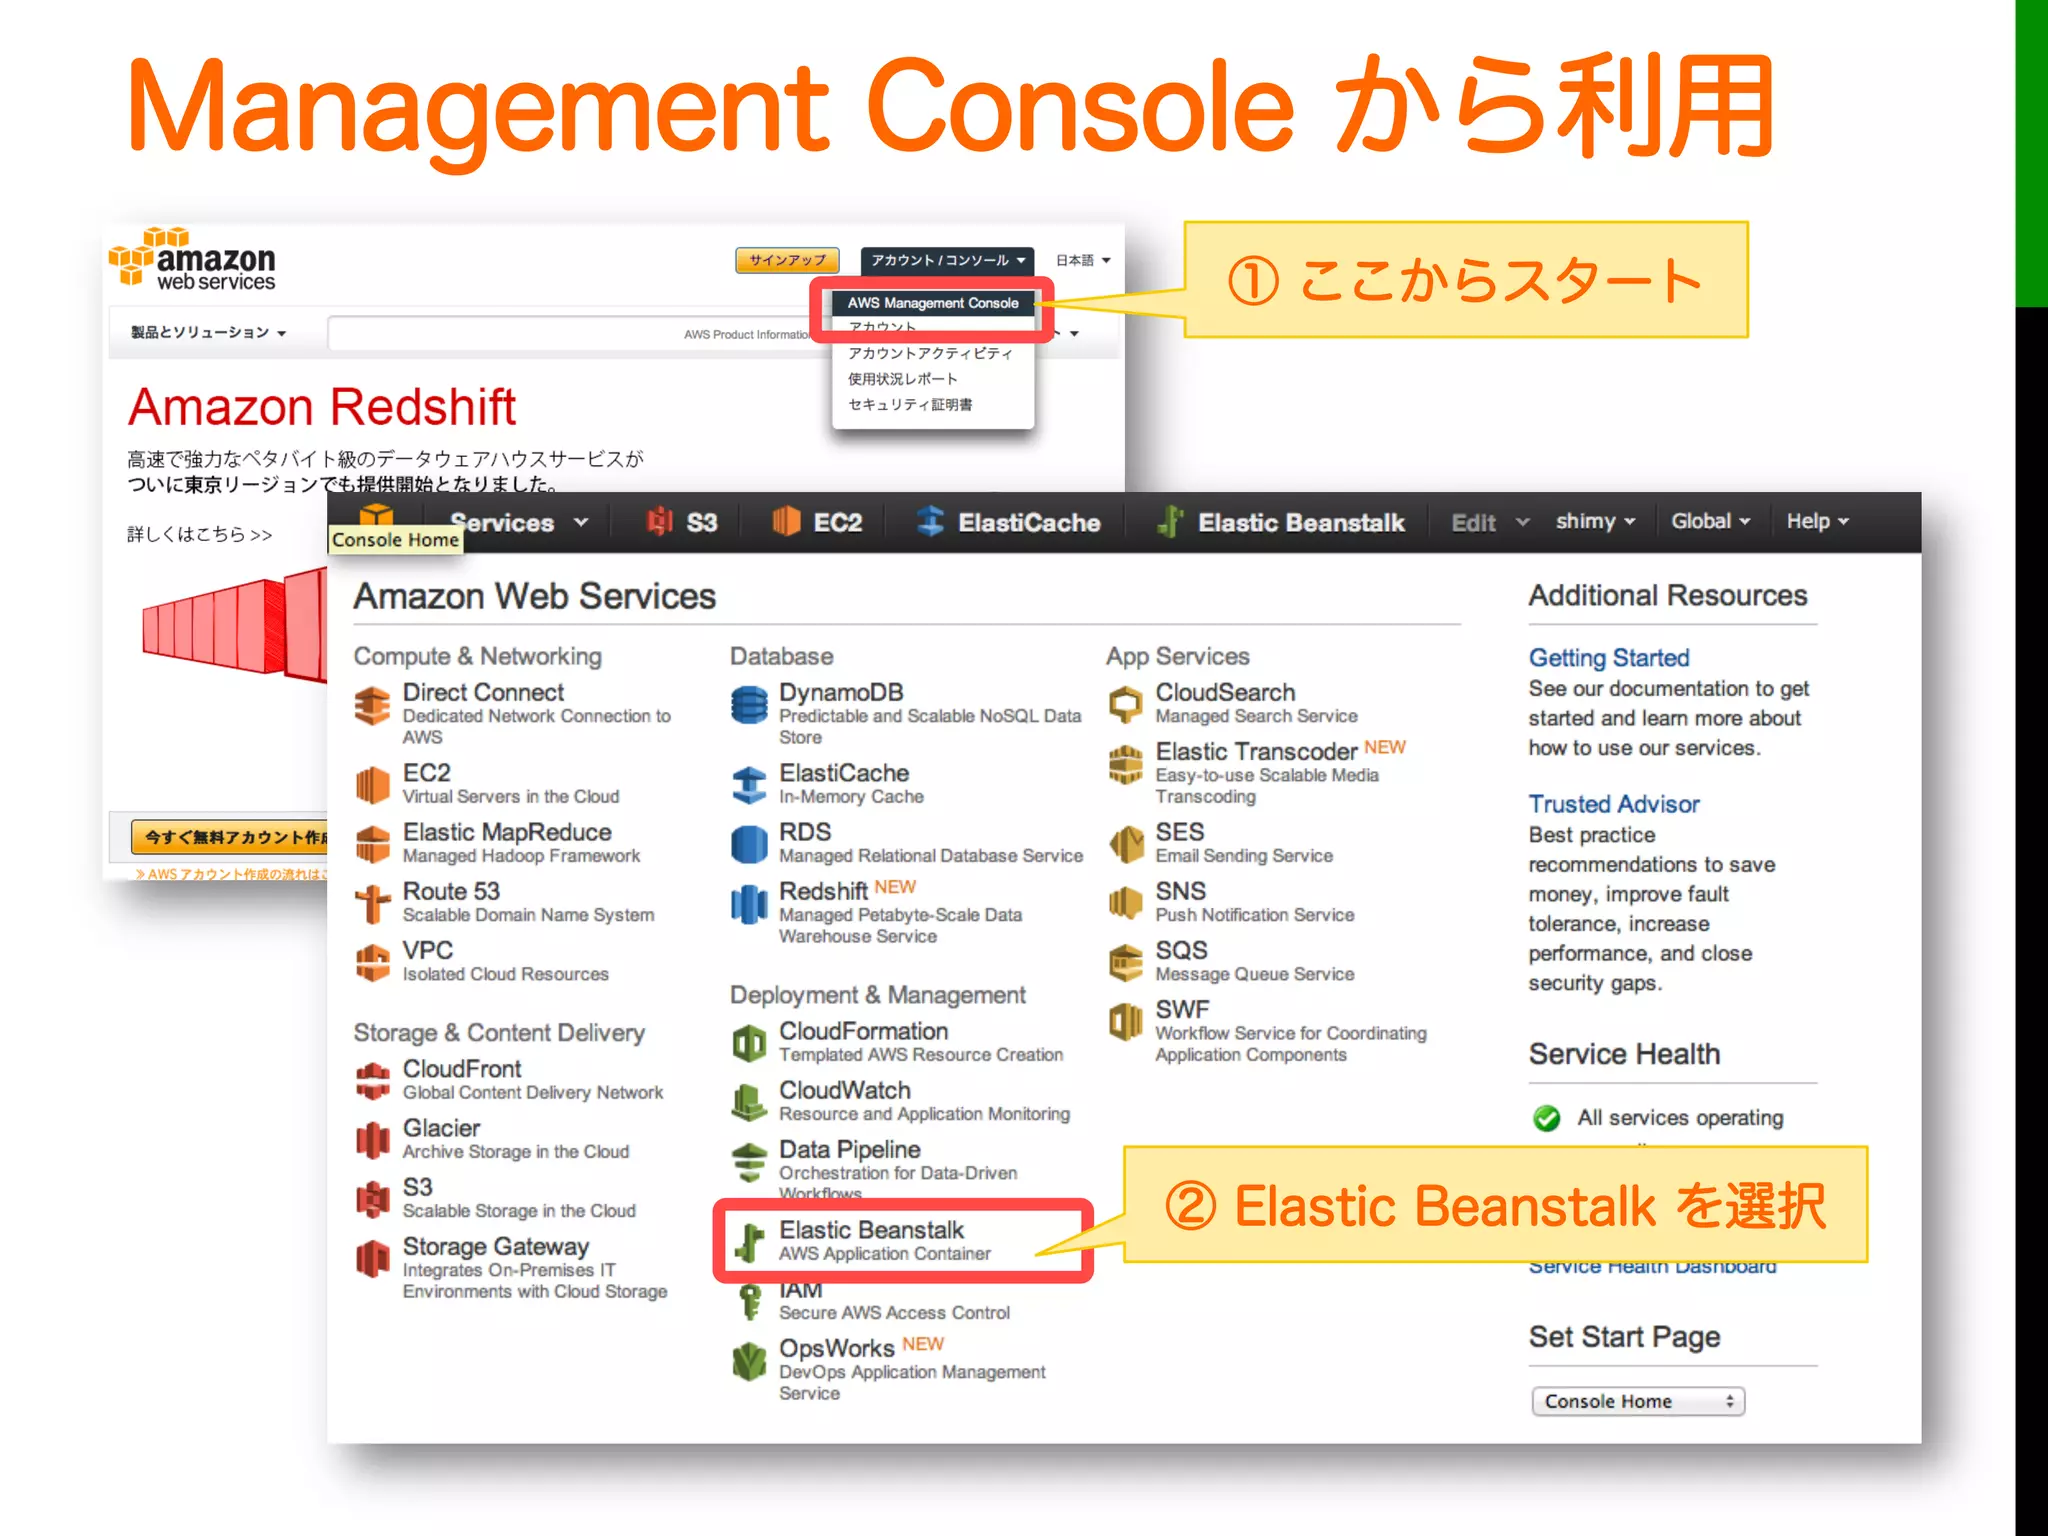Choose セキュリティ証明書 from the account menu
Screen dimensions: 2048x1536
click(910, 405)
